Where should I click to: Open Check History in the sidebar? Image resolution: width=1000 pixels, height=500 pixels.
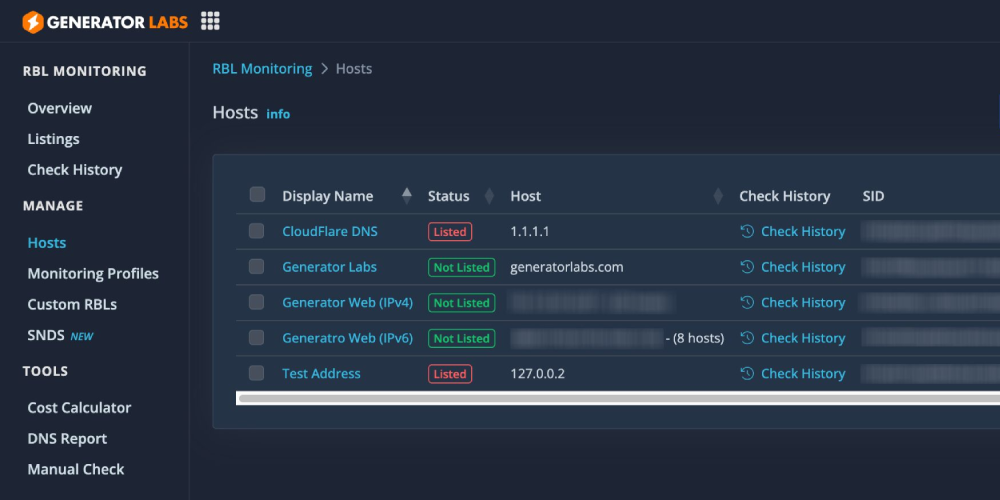(75, 170)
